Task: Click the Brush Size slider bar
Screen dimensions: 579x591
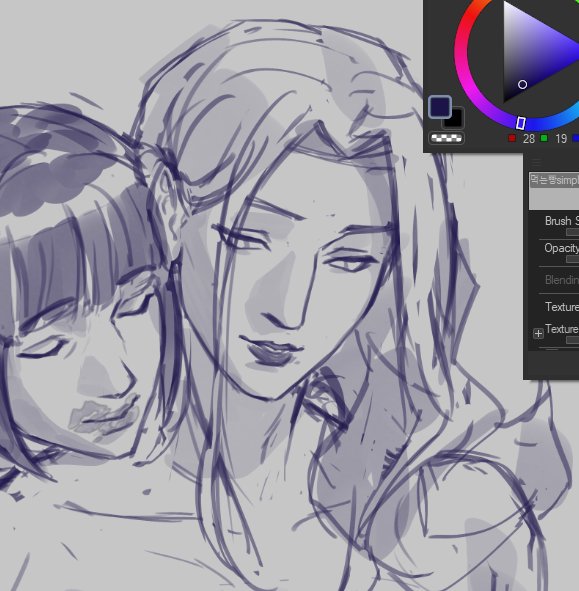Action: pos(573,232)
